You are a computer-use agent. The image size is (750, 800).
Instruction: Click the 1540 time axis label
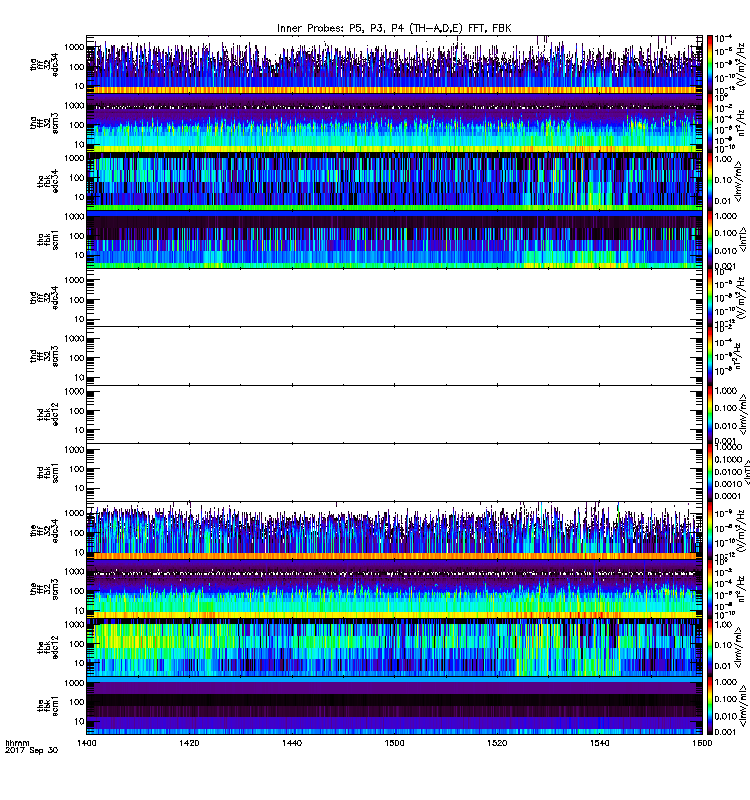tap(599, 743)
